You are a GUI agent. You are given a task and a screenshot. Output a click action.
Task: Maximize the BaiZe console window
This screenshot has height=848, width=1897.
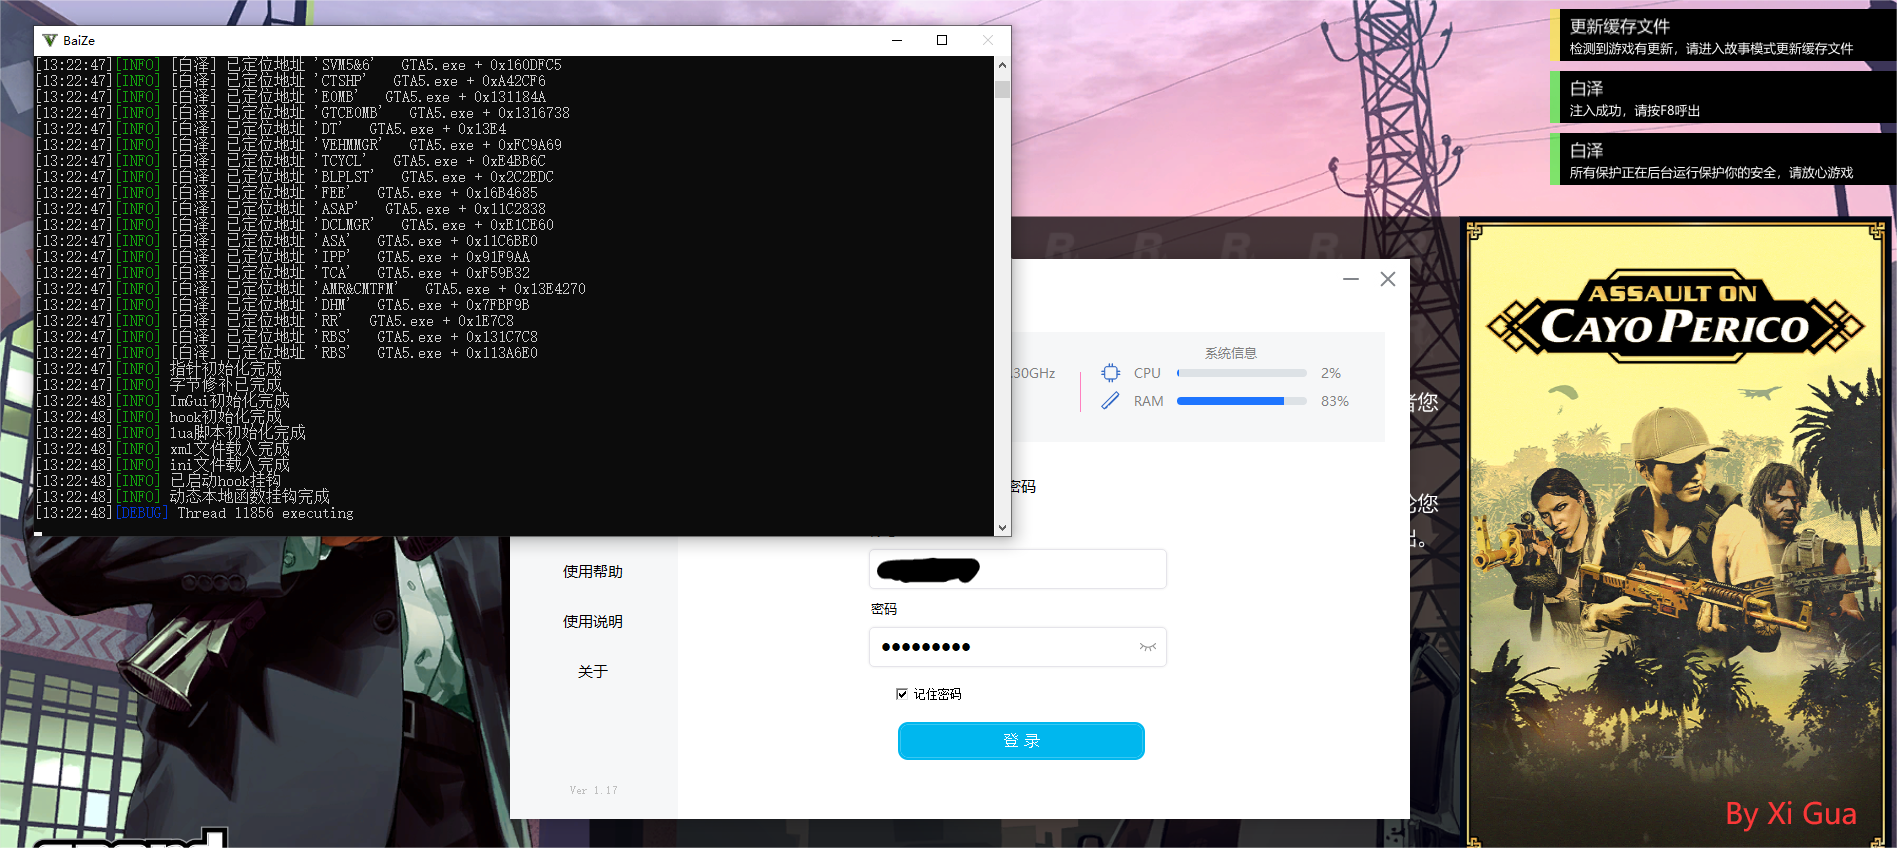pos(941,40)
